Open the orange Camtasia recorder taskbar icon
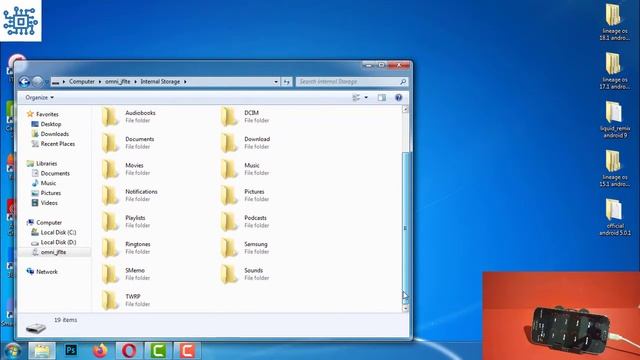The width and height of the screenshot is (640, 360). pos(187,351)
